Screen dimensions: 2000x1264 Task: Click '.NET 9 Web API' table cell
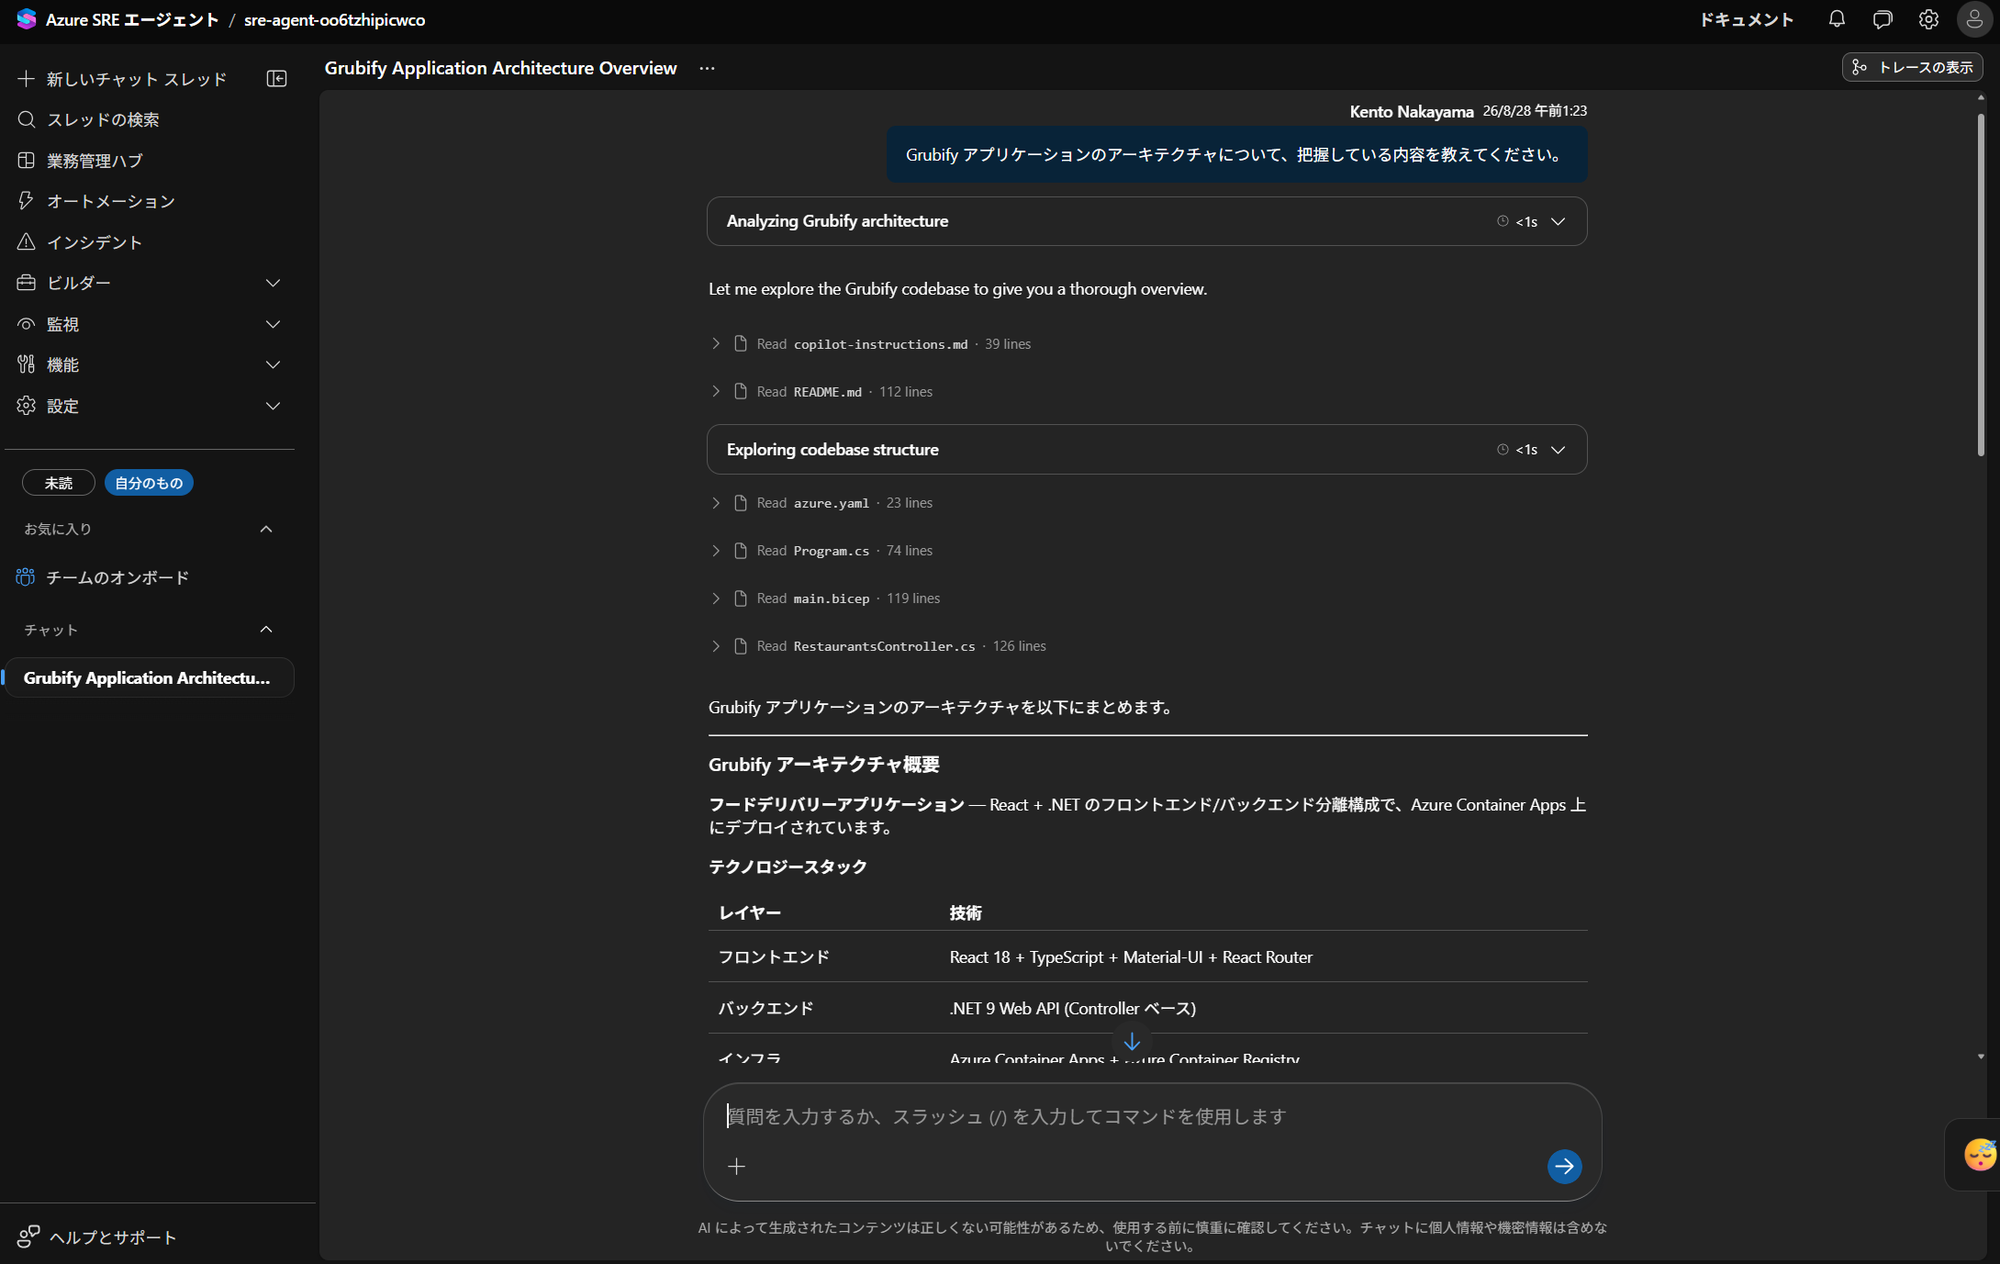coord(1072,1008)
